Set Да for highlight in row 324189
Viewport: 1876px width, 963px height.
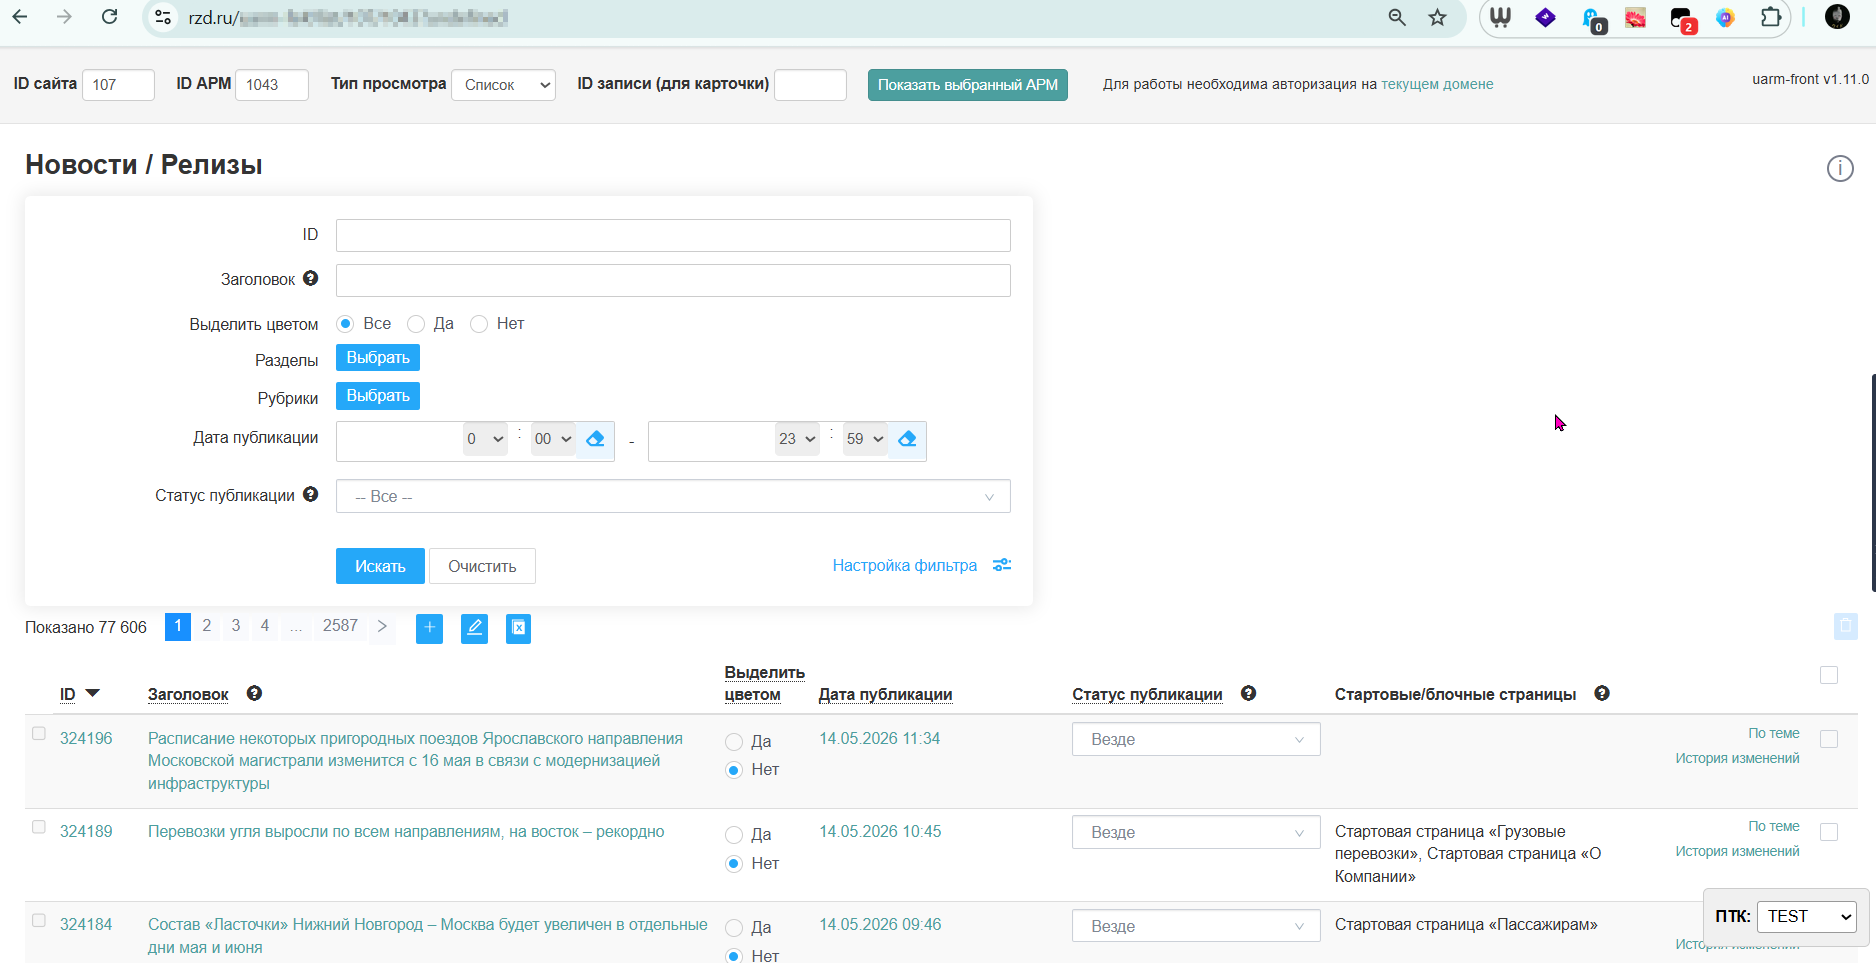(734, 835)
